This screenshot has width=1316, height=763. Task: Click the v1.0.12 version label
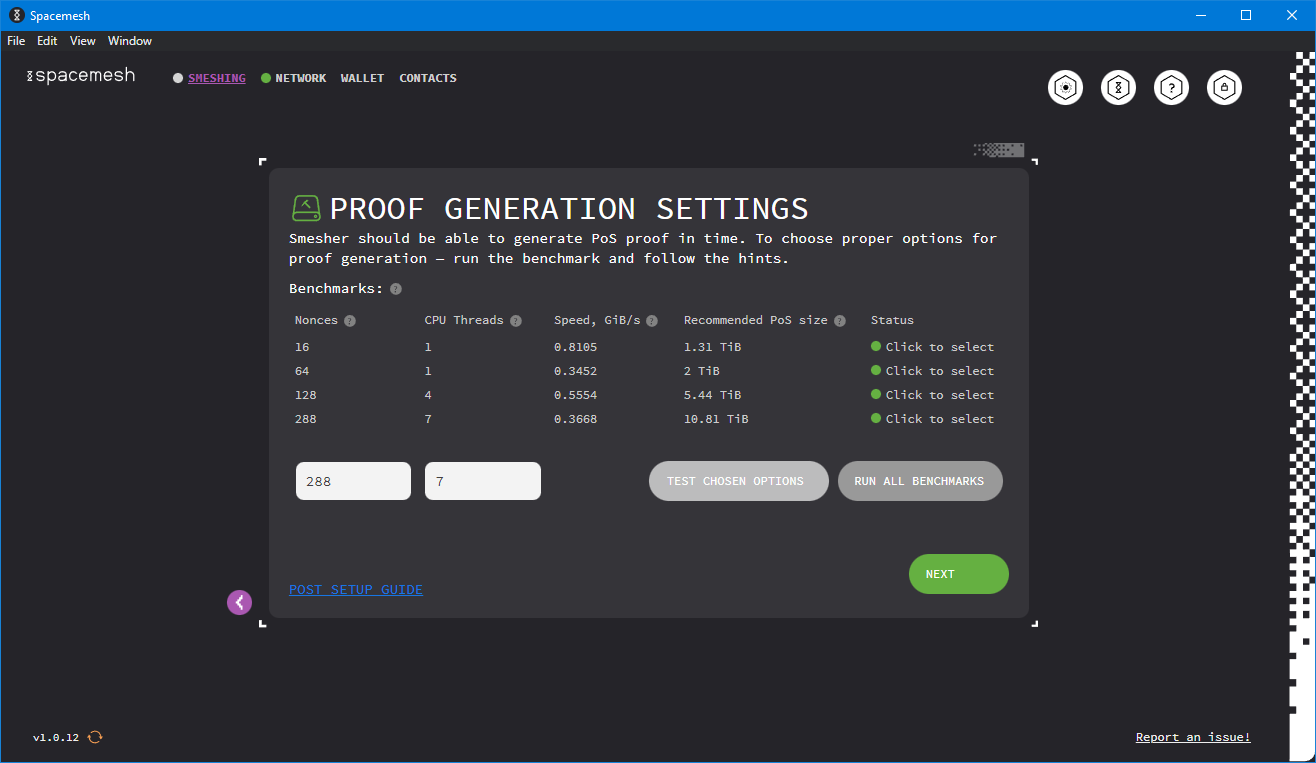(56, 737)
